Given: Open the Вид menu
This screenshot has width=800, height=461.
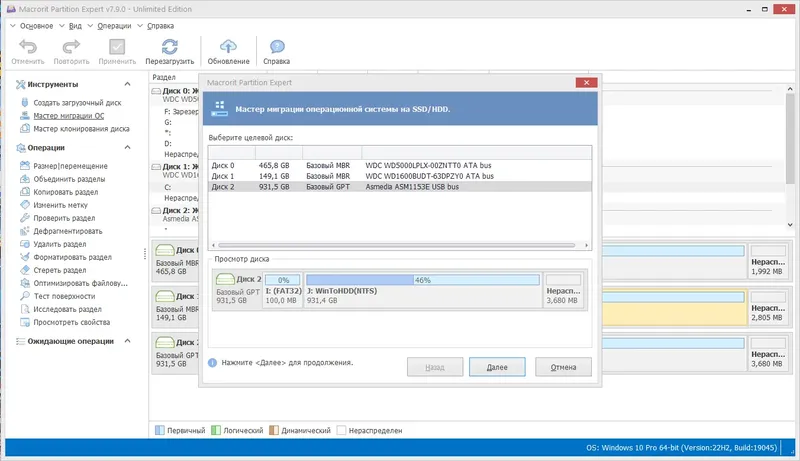Looking at the screenshot, I should [75, 25].
